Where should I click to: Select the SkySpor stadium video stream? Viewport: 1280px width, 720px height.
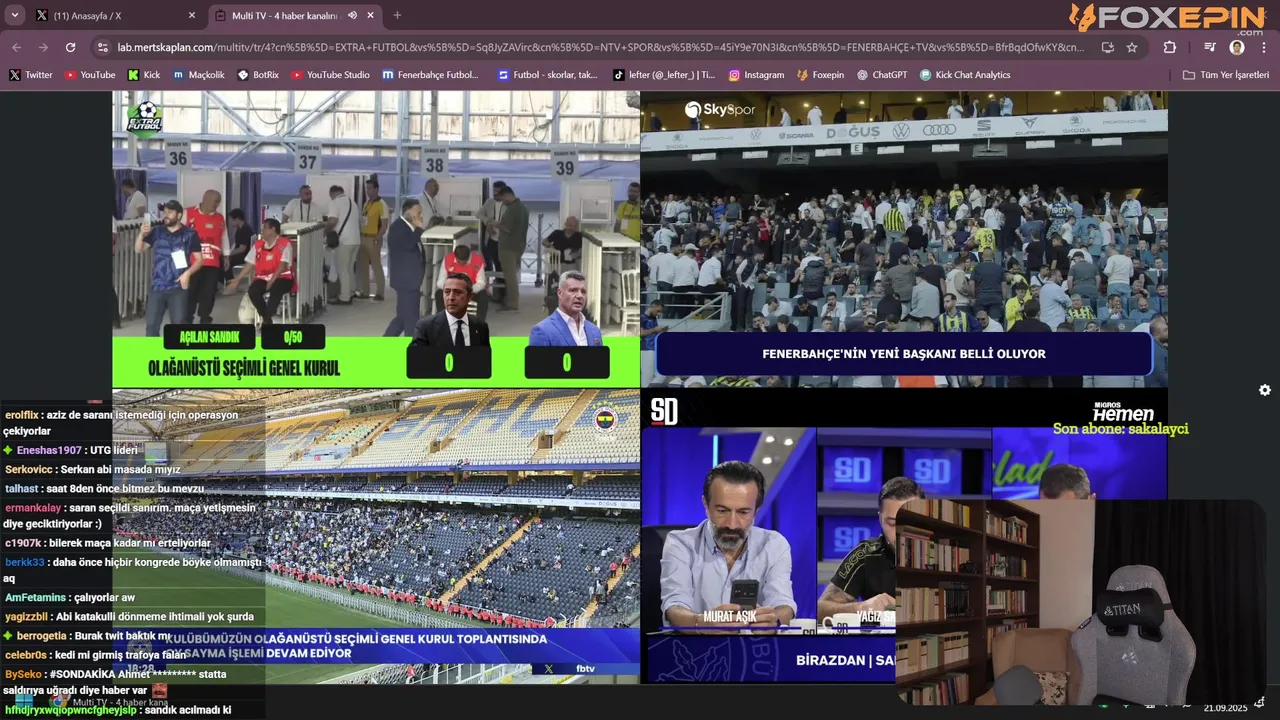pos(904,239)
